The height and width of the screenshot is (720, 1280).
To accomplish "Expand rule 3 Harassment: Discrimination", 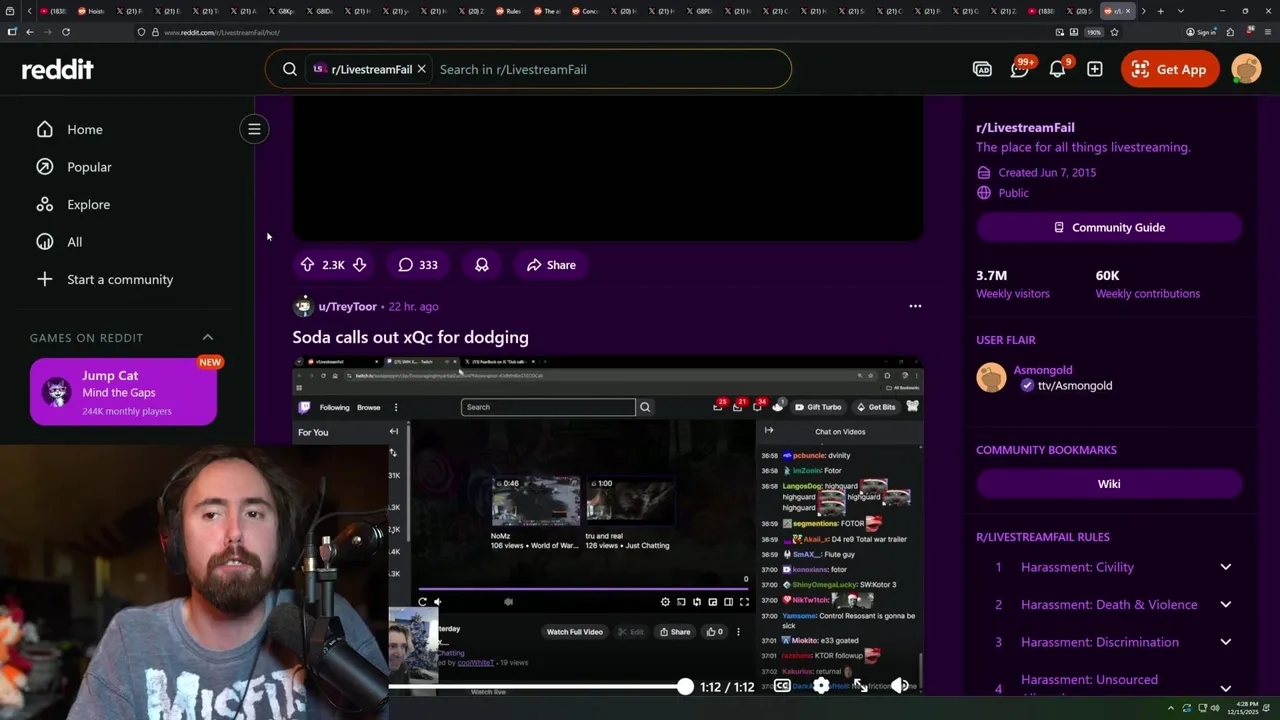I will 1225,642.
